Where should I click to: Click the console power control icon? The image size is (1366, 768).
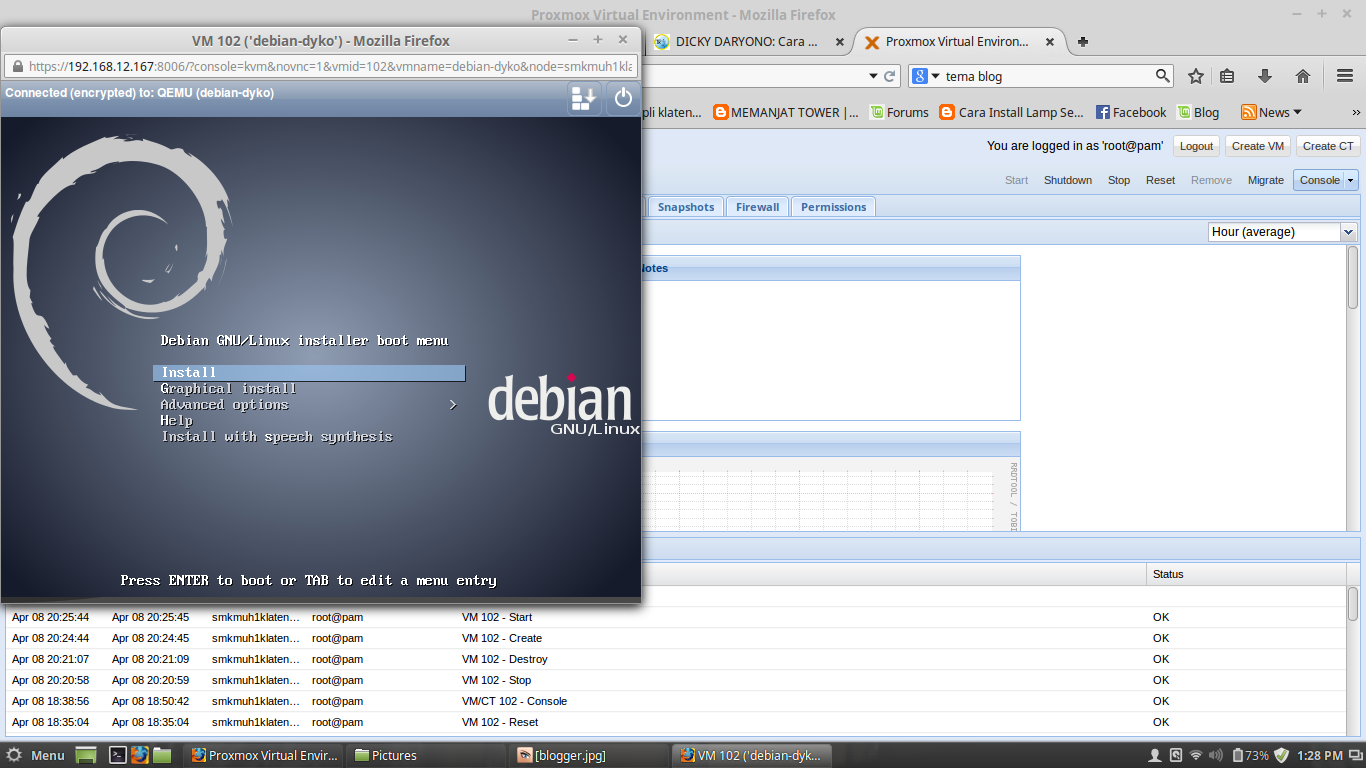[x=623, y=98]
